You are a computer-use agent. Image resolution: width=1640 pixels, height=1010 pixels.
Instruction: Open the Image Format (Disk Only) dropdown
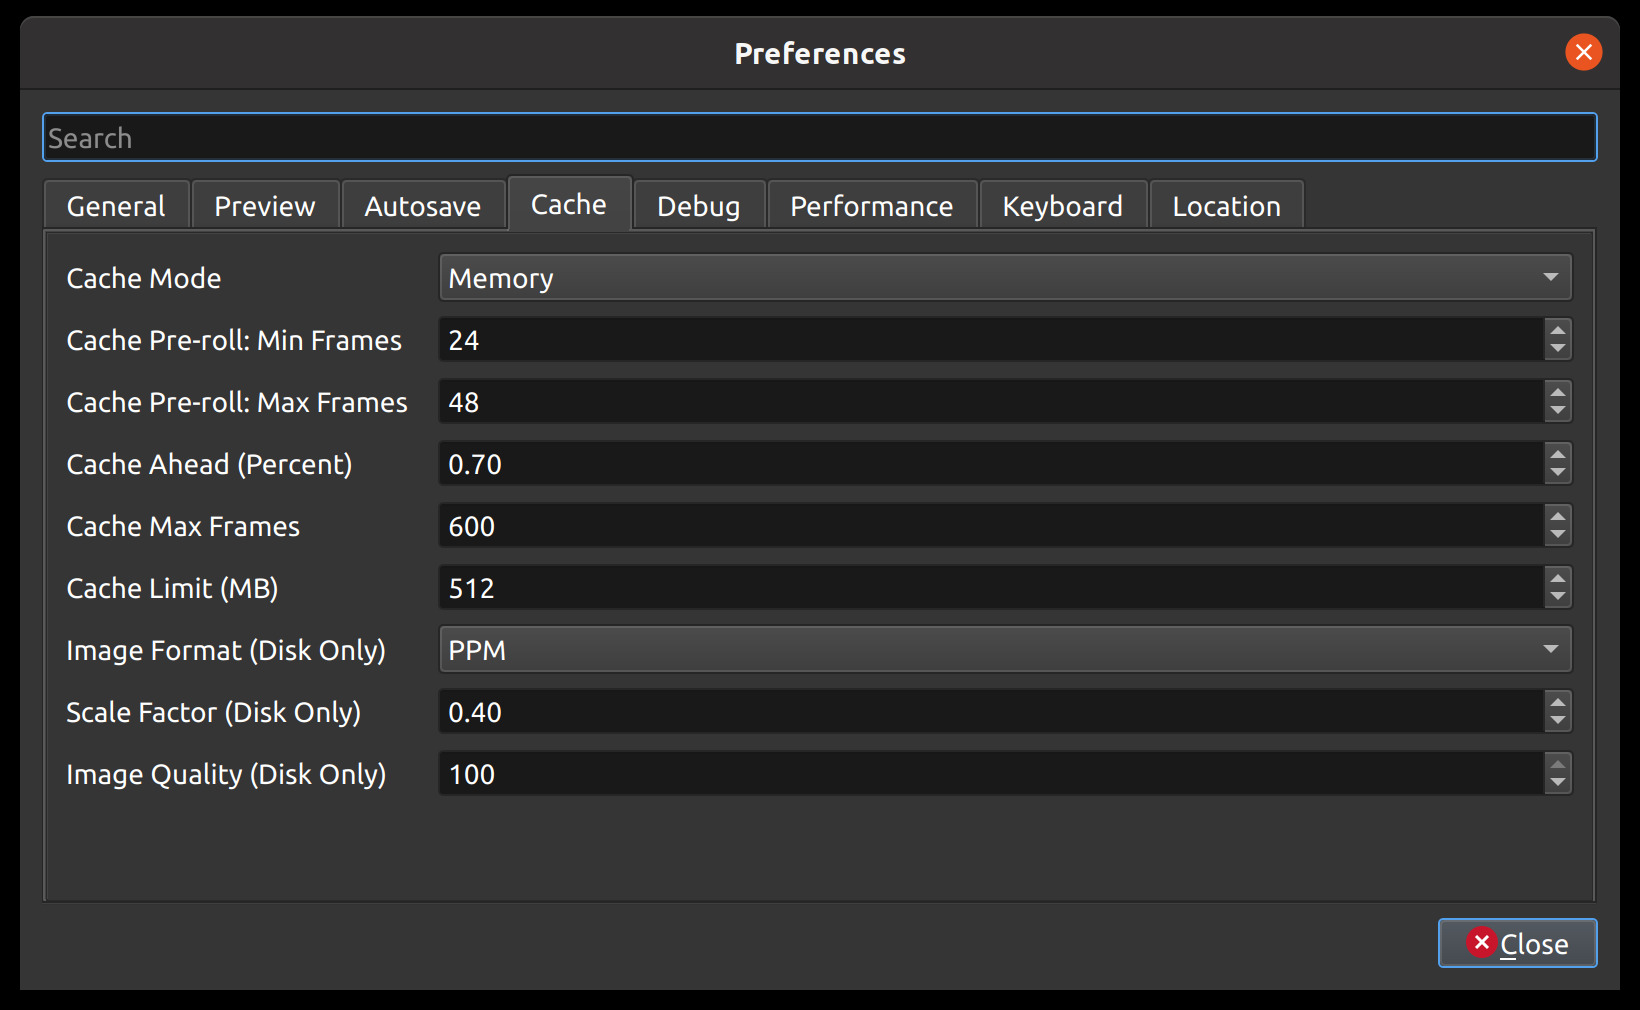coord(1000,649)
